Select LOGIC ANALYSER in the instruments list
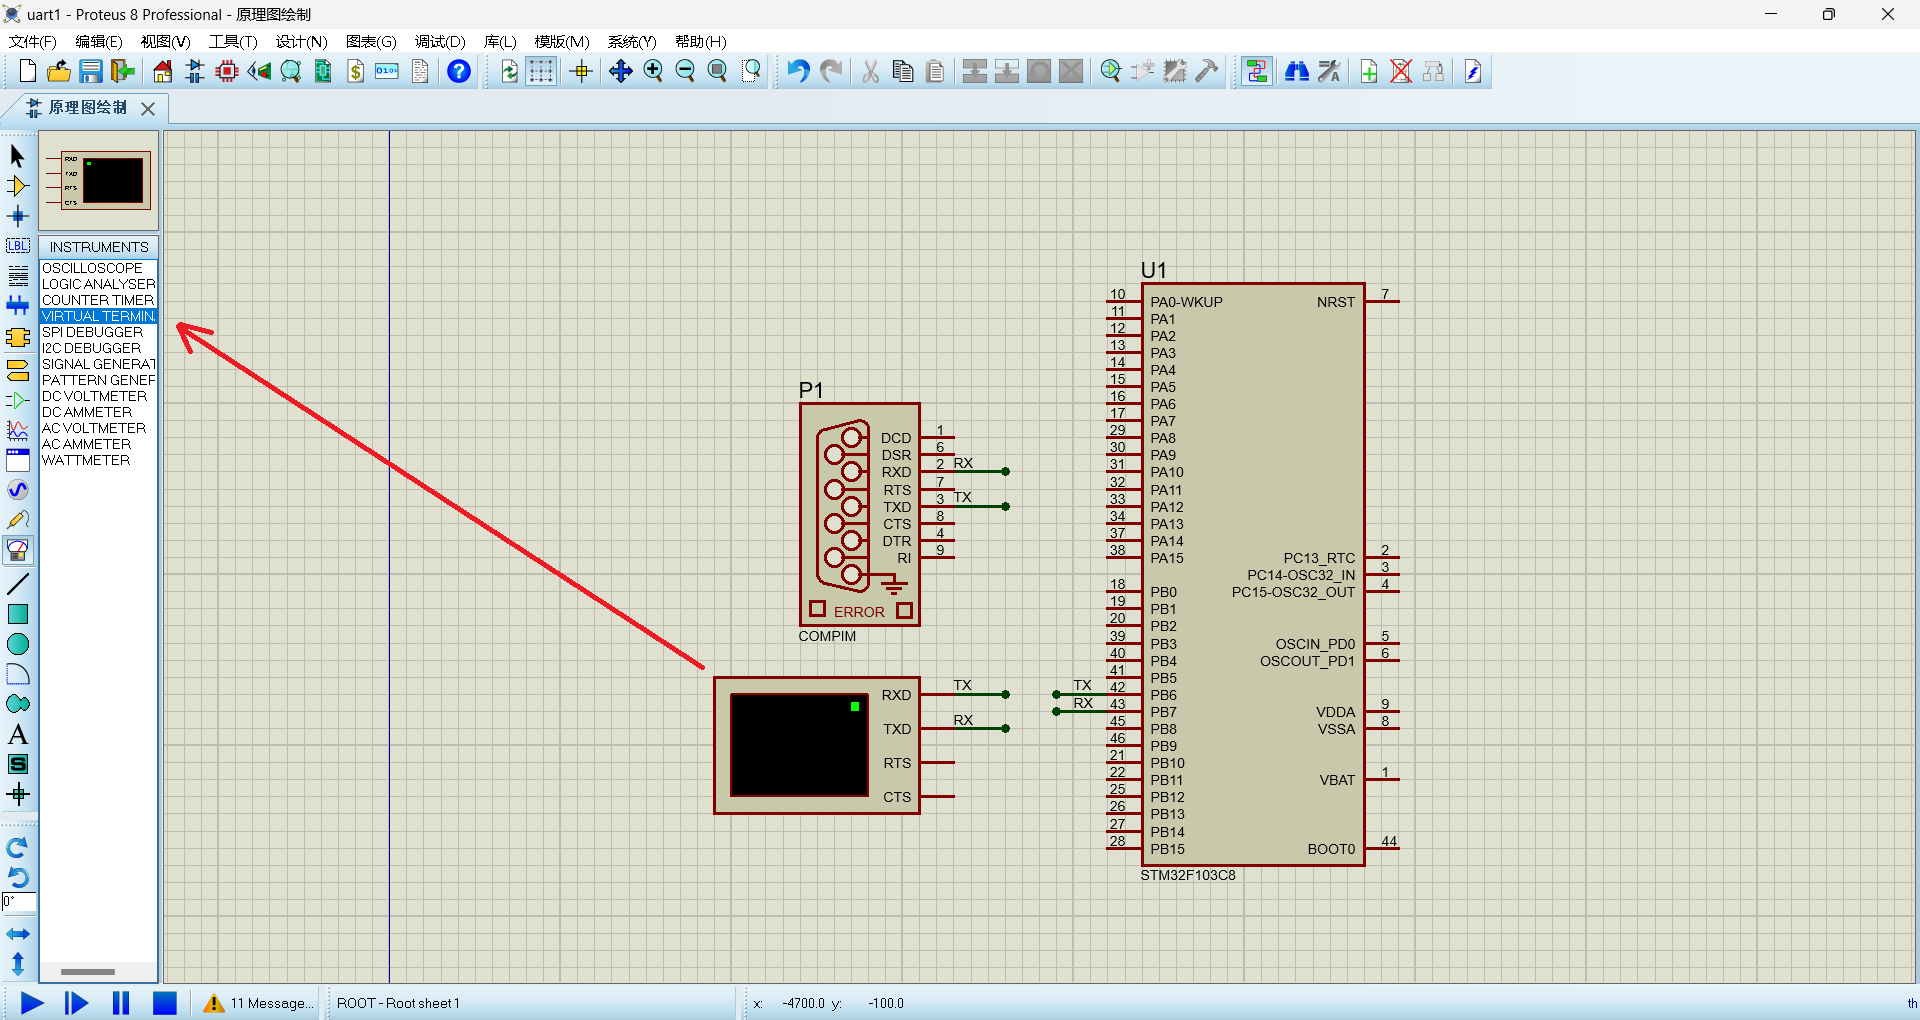1920x1020 pixels. [98, 284]
